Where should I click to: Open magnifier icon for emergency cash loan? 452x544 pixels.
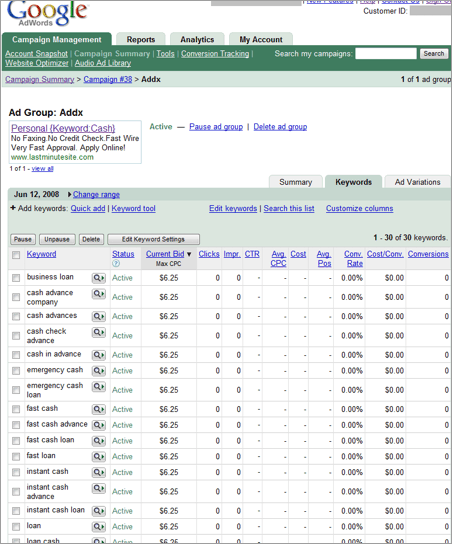[99, 386]
